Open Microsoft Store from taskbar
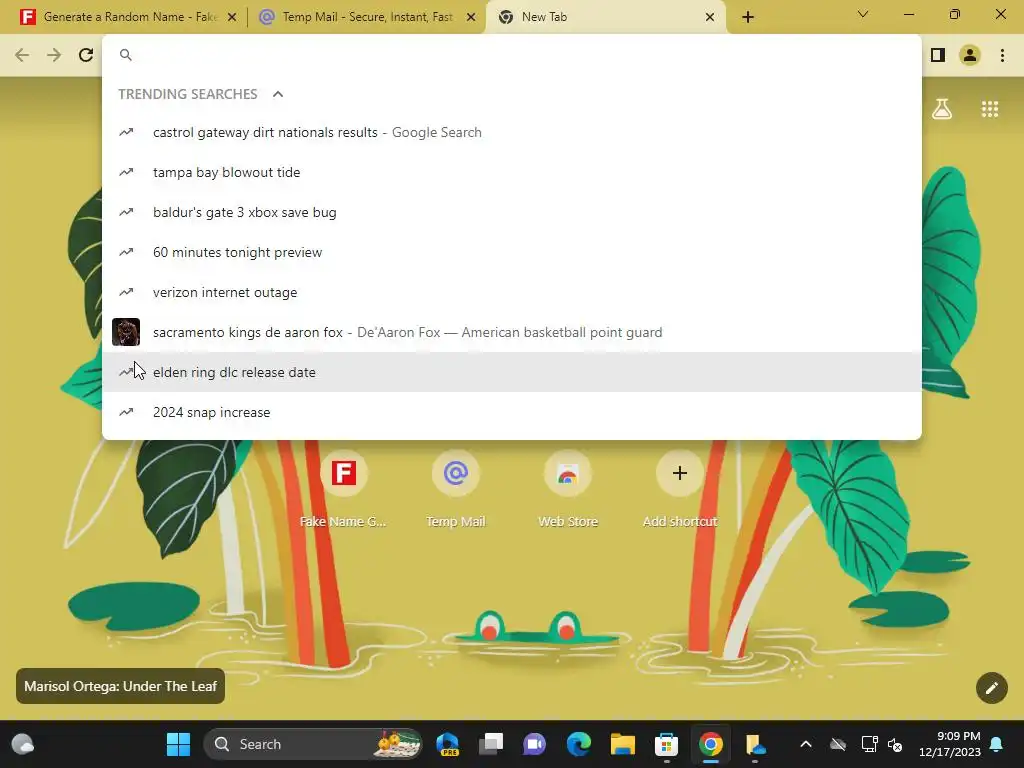This screenshot has height=768, width=1024. click(666, 744)
